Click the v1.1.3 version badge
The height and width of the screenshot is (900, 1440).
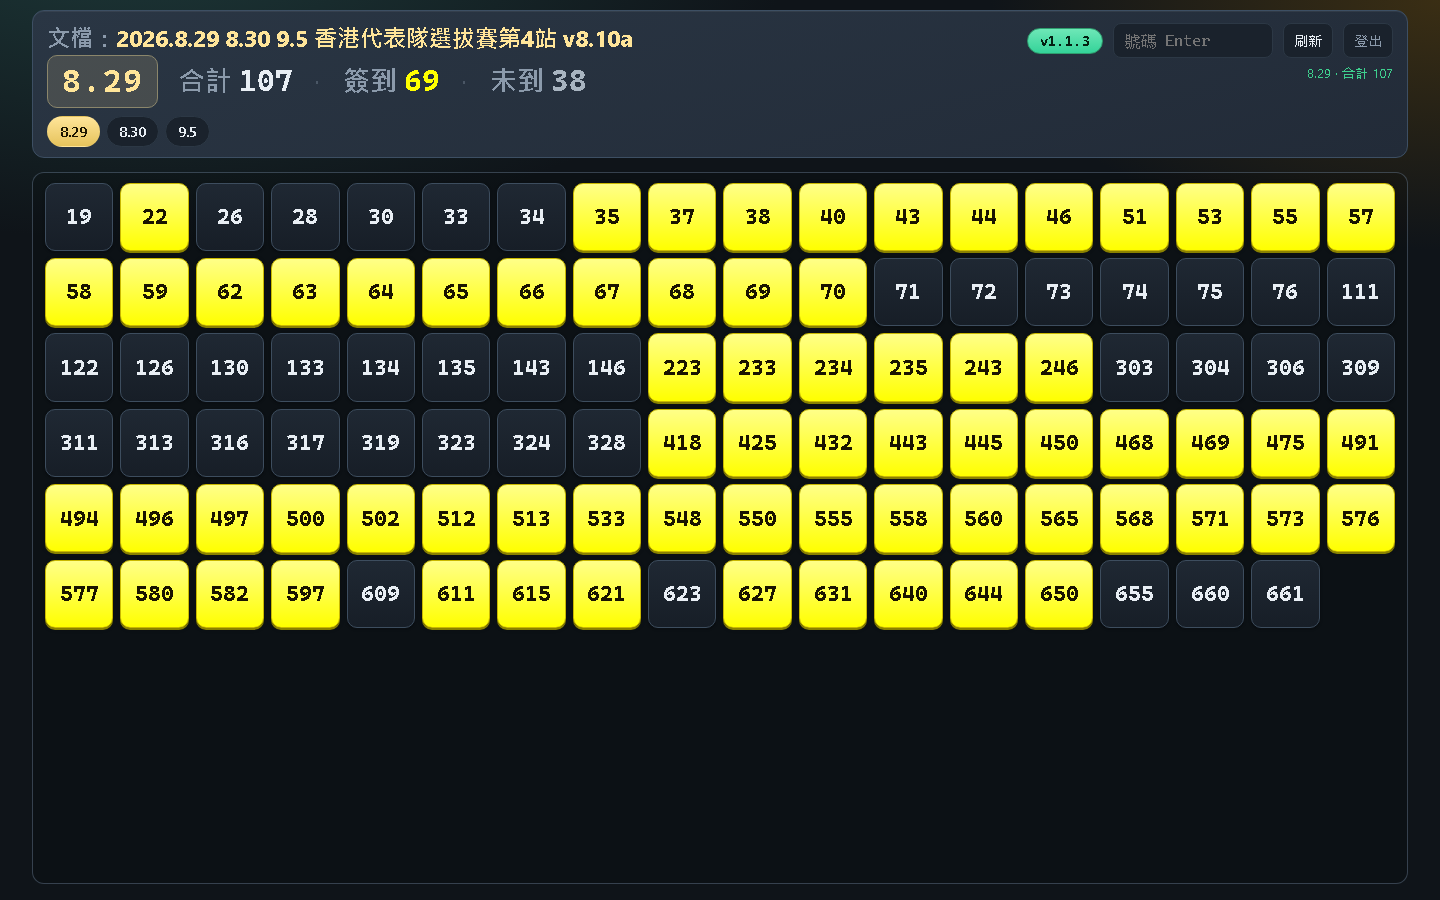coord(1065,41)
